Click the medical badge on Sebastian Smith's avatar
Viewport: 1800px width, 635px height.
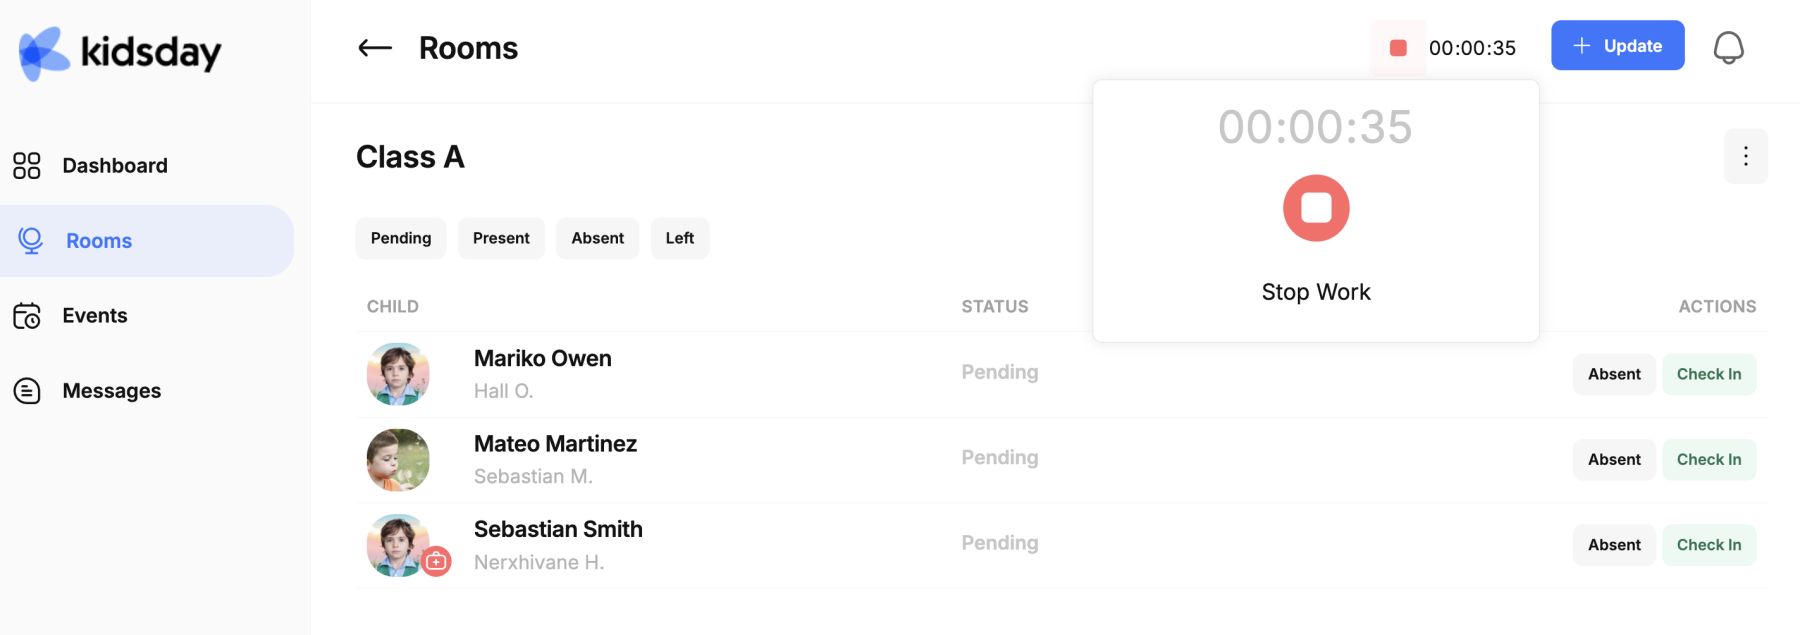click(x=436, y=562)
